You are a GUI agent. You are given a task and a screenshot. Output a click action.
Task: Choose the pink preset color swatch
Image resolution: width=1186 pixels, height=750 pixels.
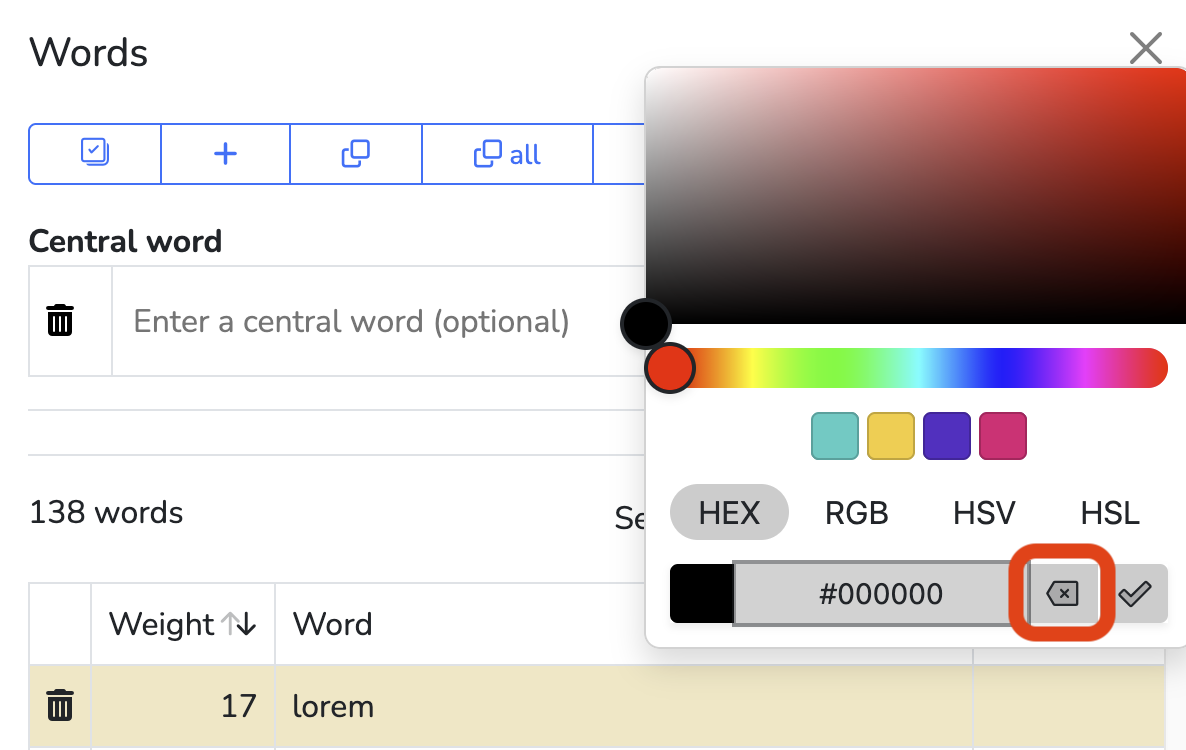(x=1002, y=436)
